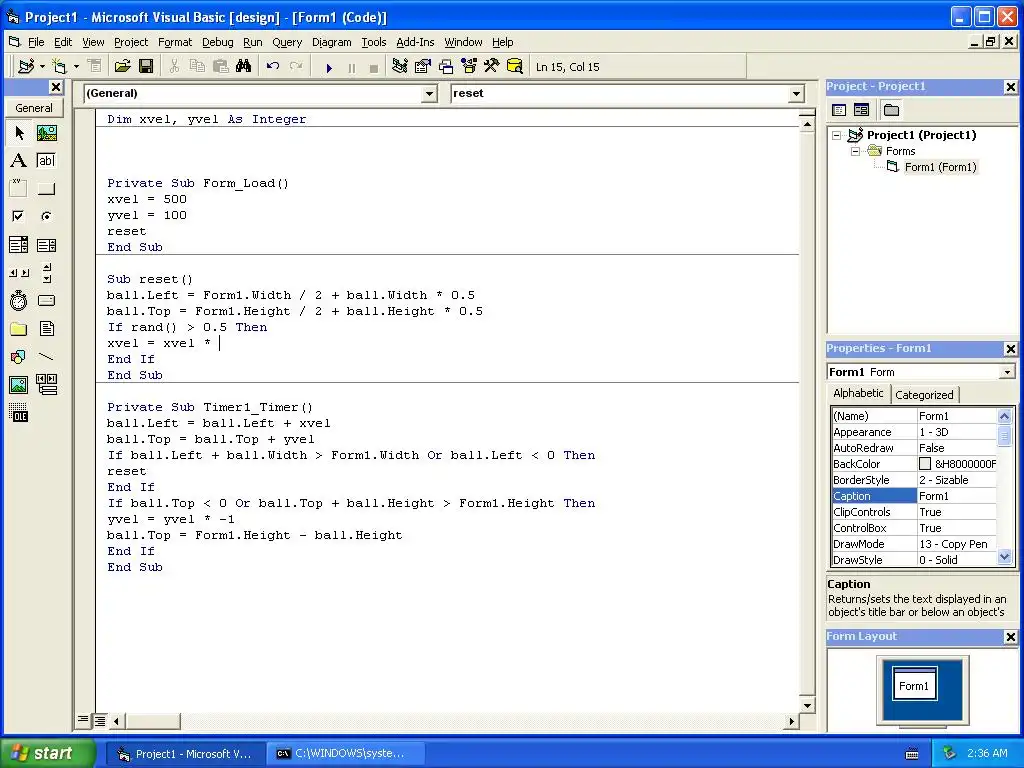The image size is (1024, 768).
Task: Select the TextBox control tool (abl)
Action: click(46, 161)
